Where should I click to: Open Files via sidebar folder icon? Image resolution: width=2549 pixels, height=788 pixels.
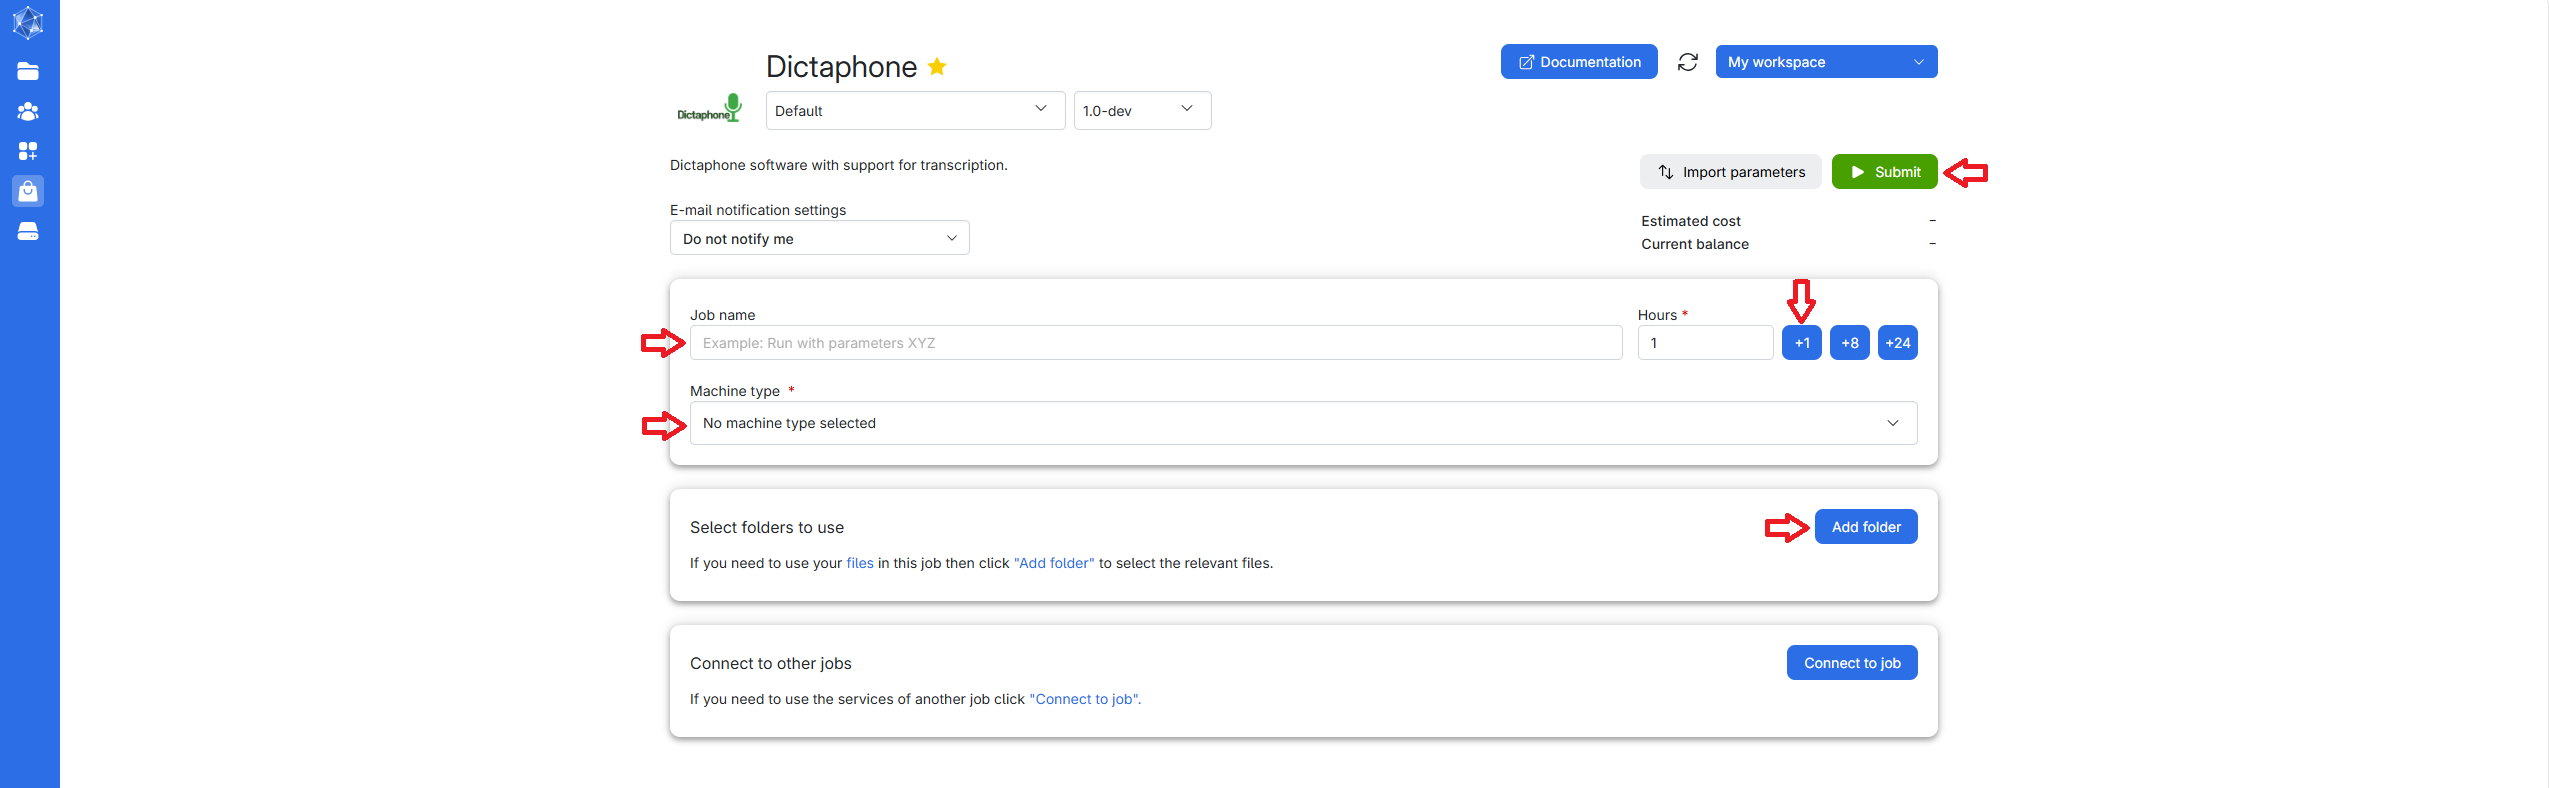tap(28, 71)
